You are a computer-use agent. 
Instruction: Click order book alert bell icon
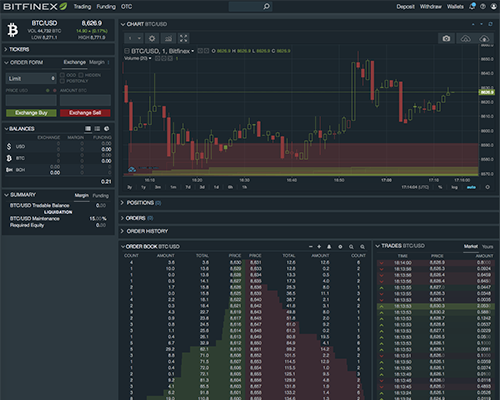coord(329,247)
